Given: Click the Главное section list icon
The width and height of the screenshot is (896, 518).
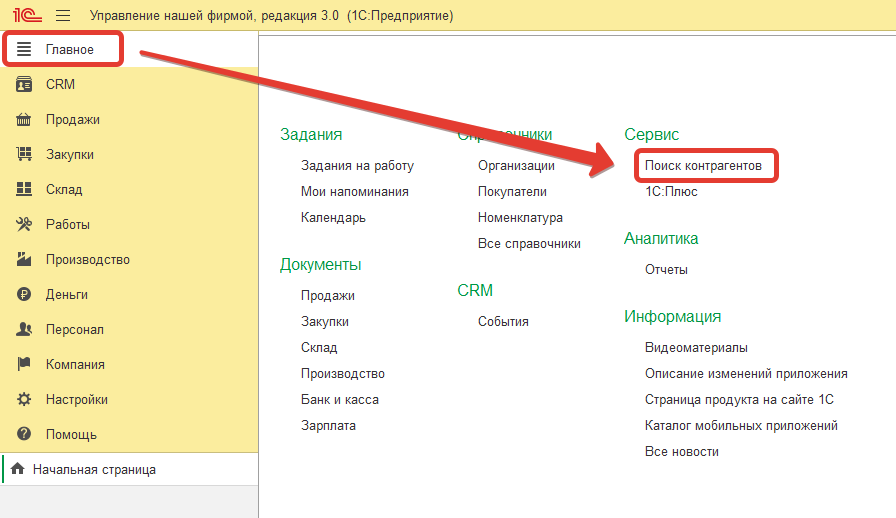Looking at the screenshot, I should click(x=23, y=49).
